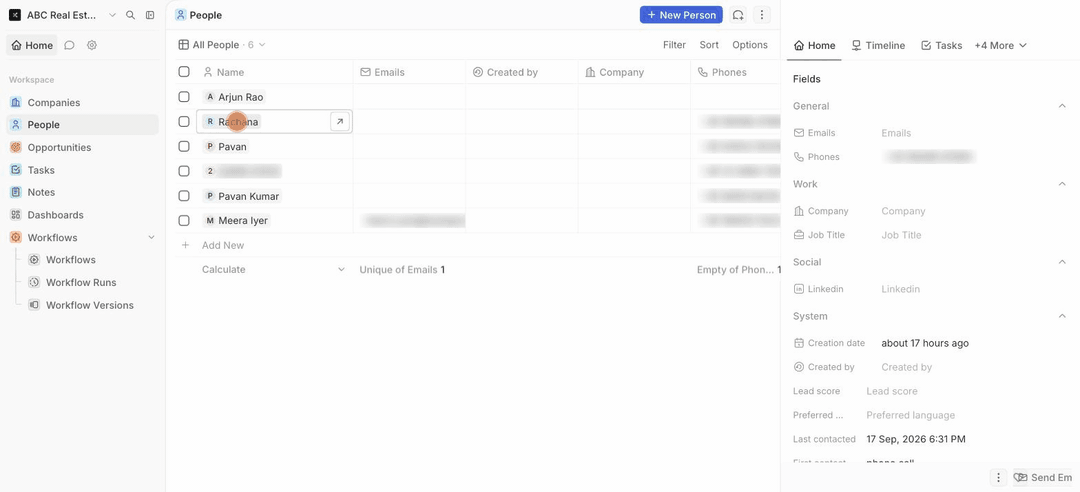The width and height of the screenshot is (1080, 492).
Task: Check the Arjun Rao row checkbox
Action: pyautogui.click(x=184, y=96)
